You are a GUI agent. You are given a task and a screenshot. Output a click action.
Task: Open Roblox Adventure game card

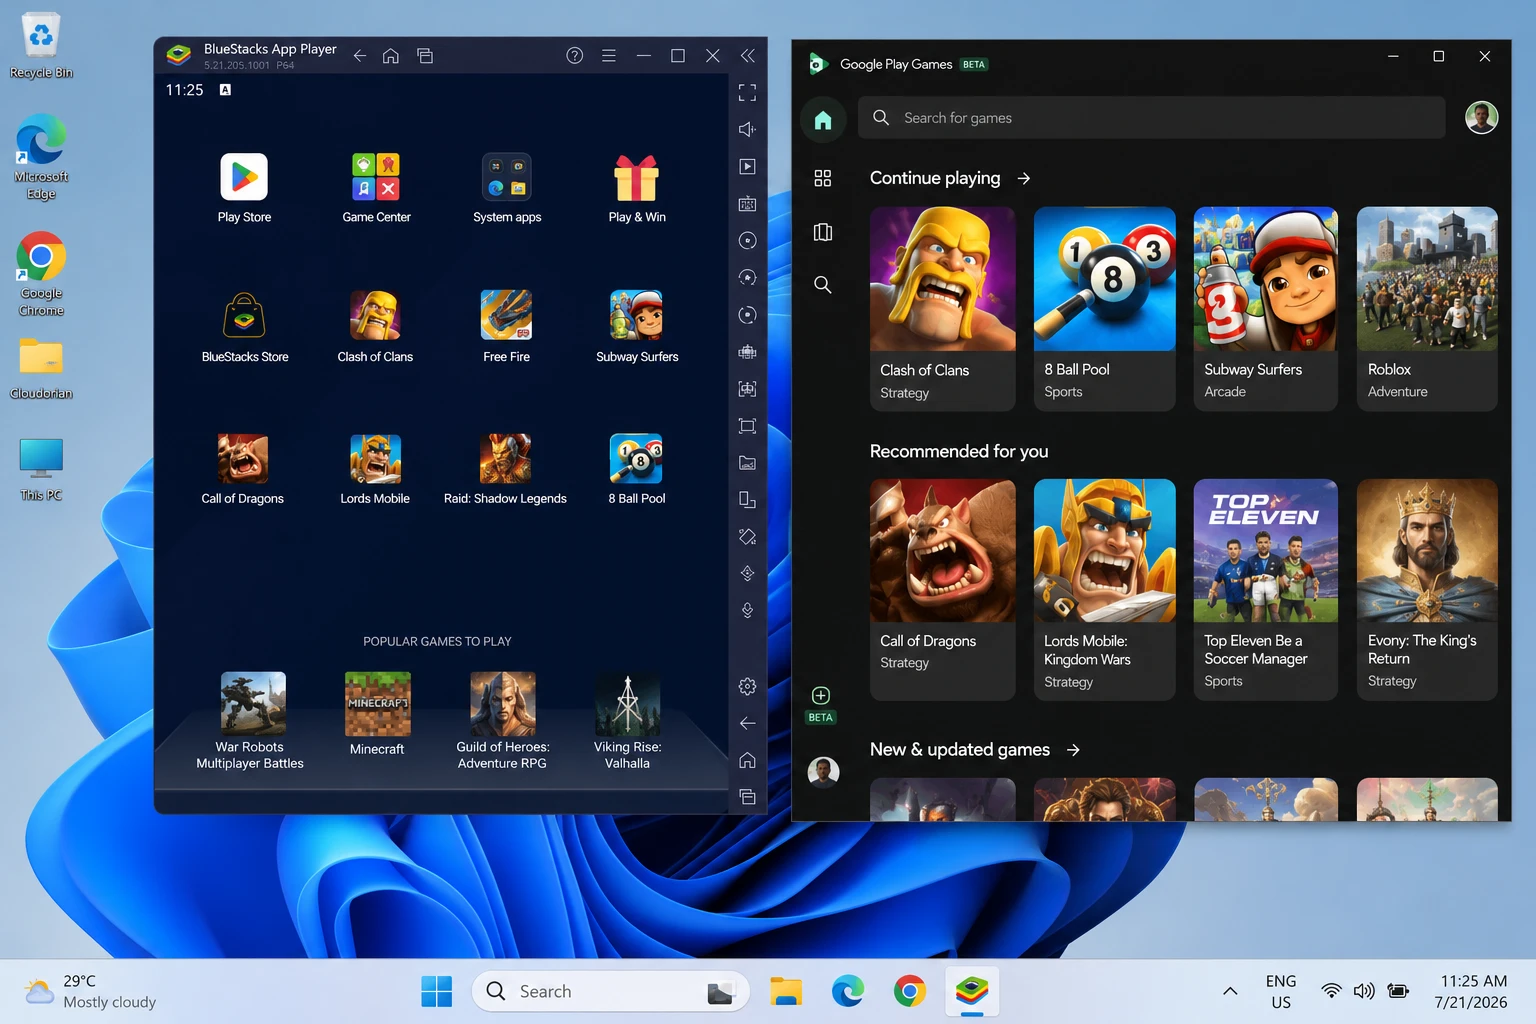(x=1427, y=309)
